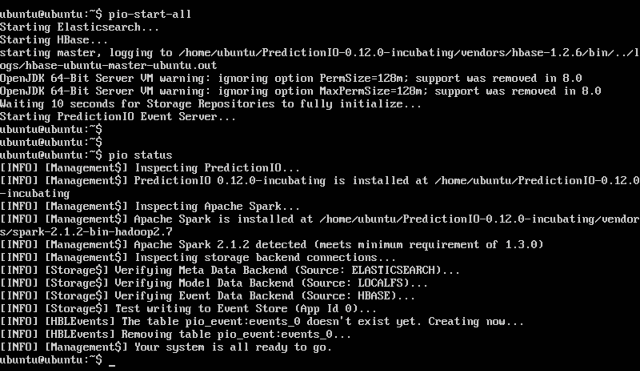Click the 'Starting HBase...' line
Image resolution: width=640 pixels, height=371 pixels.
coord(54,40)
